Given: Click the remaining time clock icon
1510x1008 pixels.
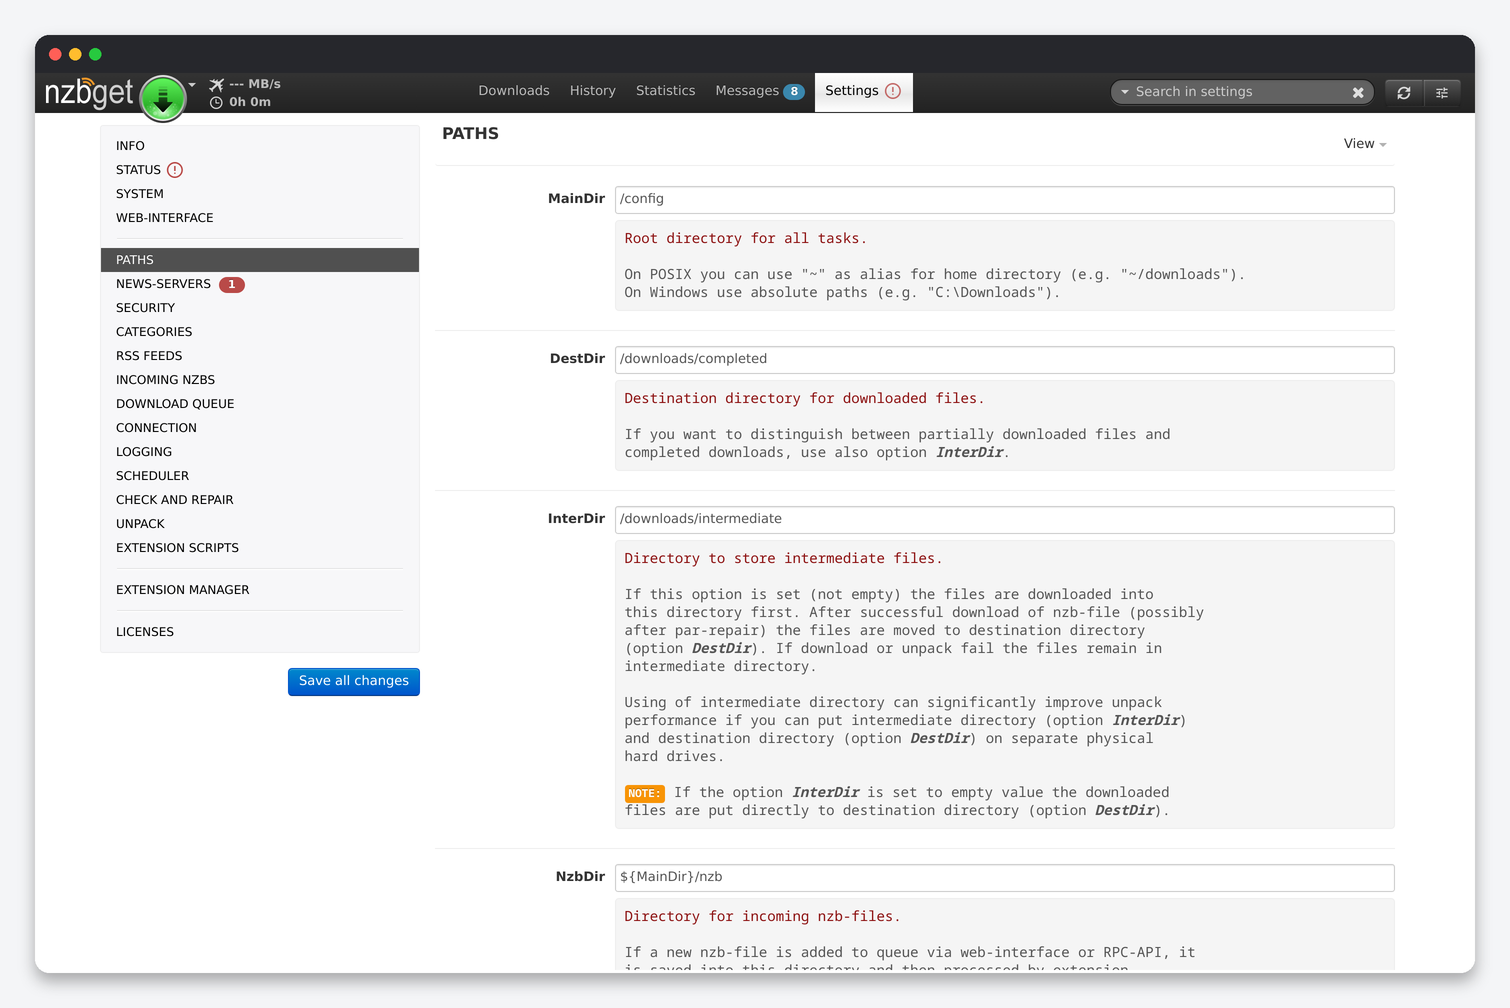Looking at the screenshot, I should tap(216, 102).
